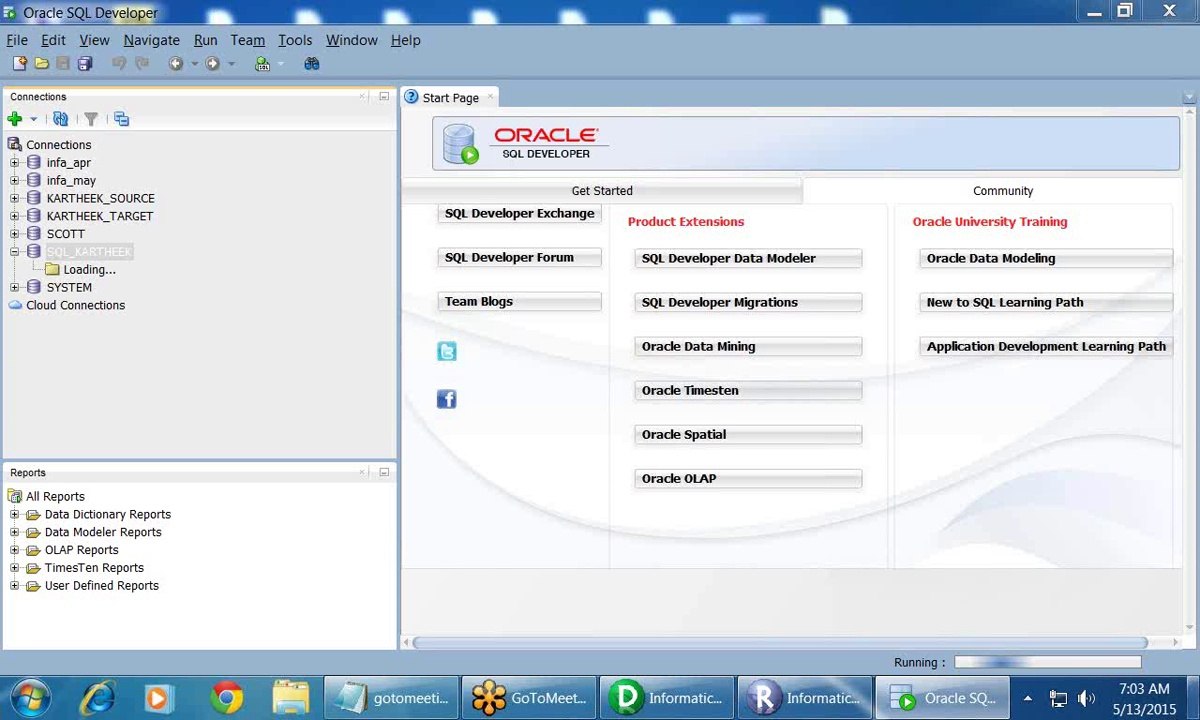Click the SQL Developer Forum button
The height and width of the screenshot is (720, 1200).
pyautogui.click(x=519, y=258)
